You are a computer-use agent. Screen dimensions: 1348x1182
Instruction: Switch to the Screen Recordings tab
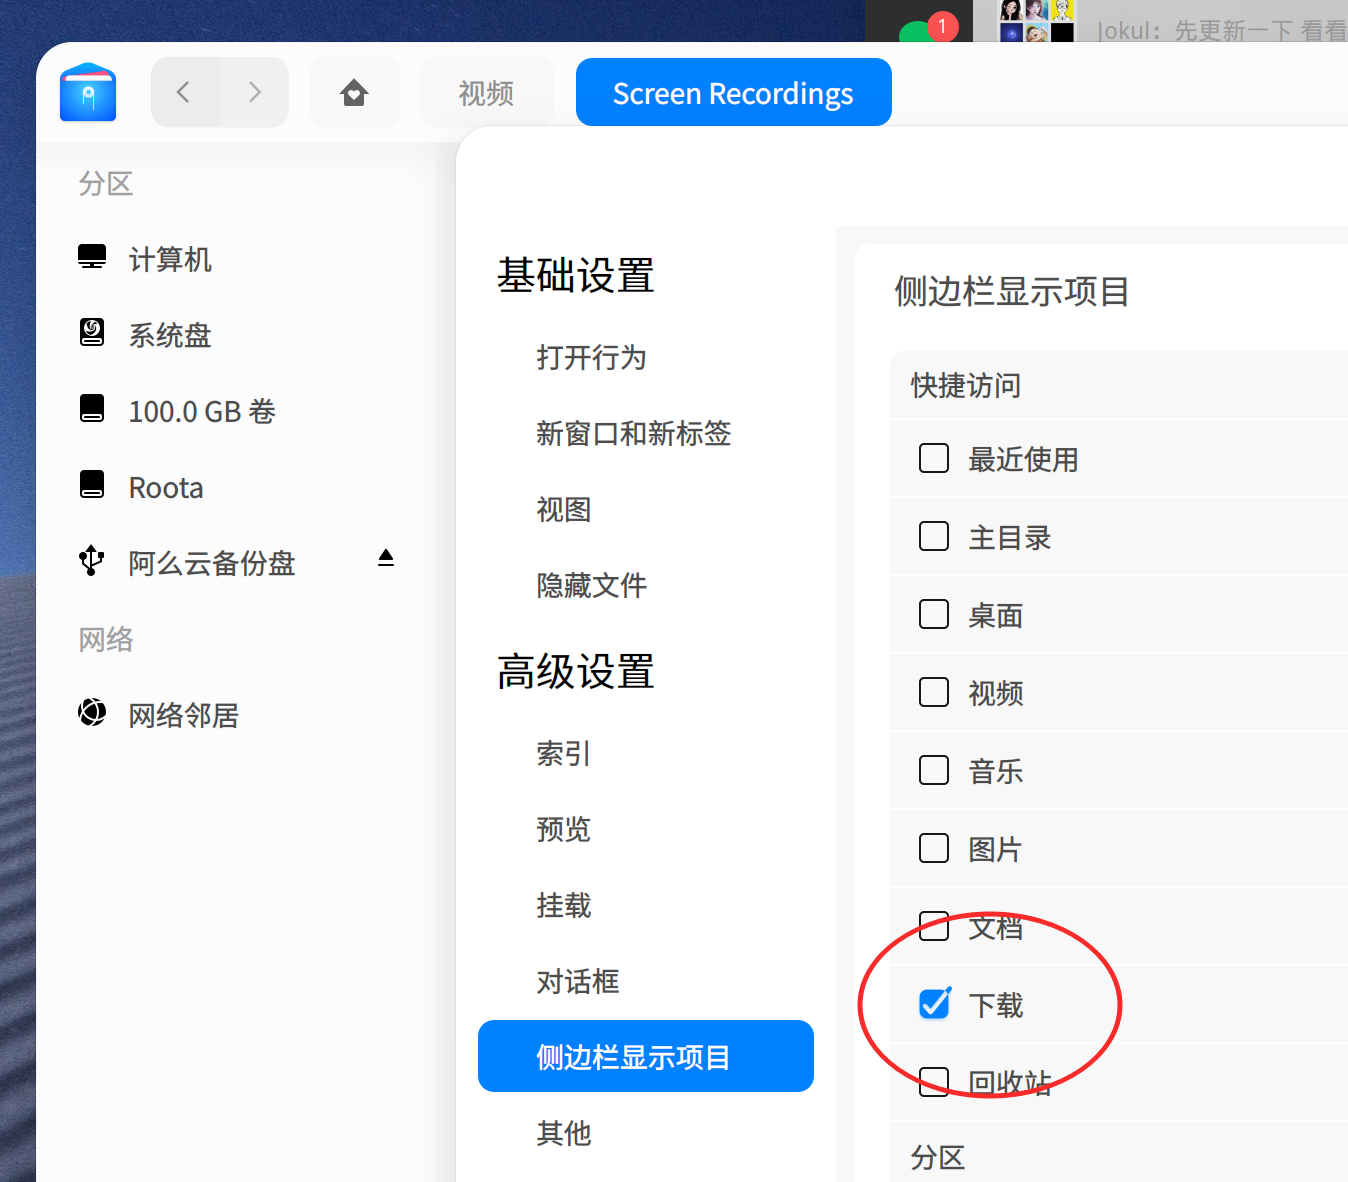point(733,92)
